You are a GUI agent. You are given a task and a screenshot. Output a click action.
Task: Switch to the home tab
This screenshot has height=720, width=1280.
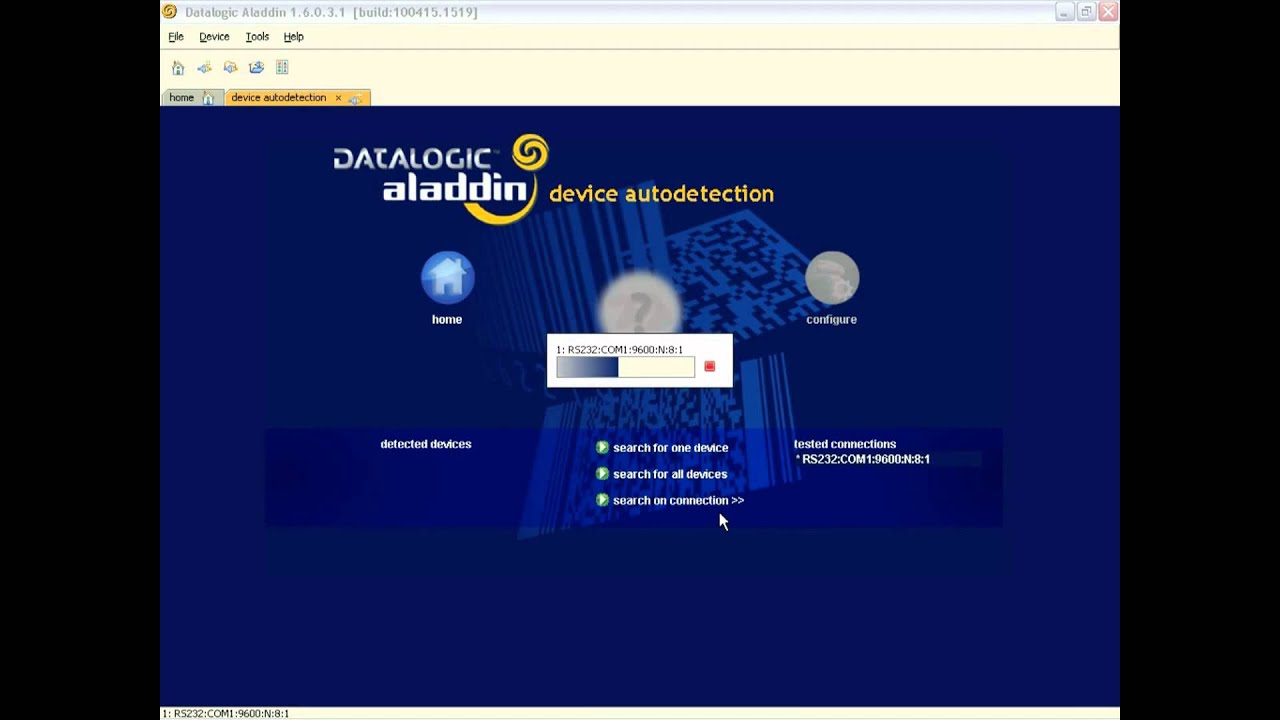tap(191, 98)
